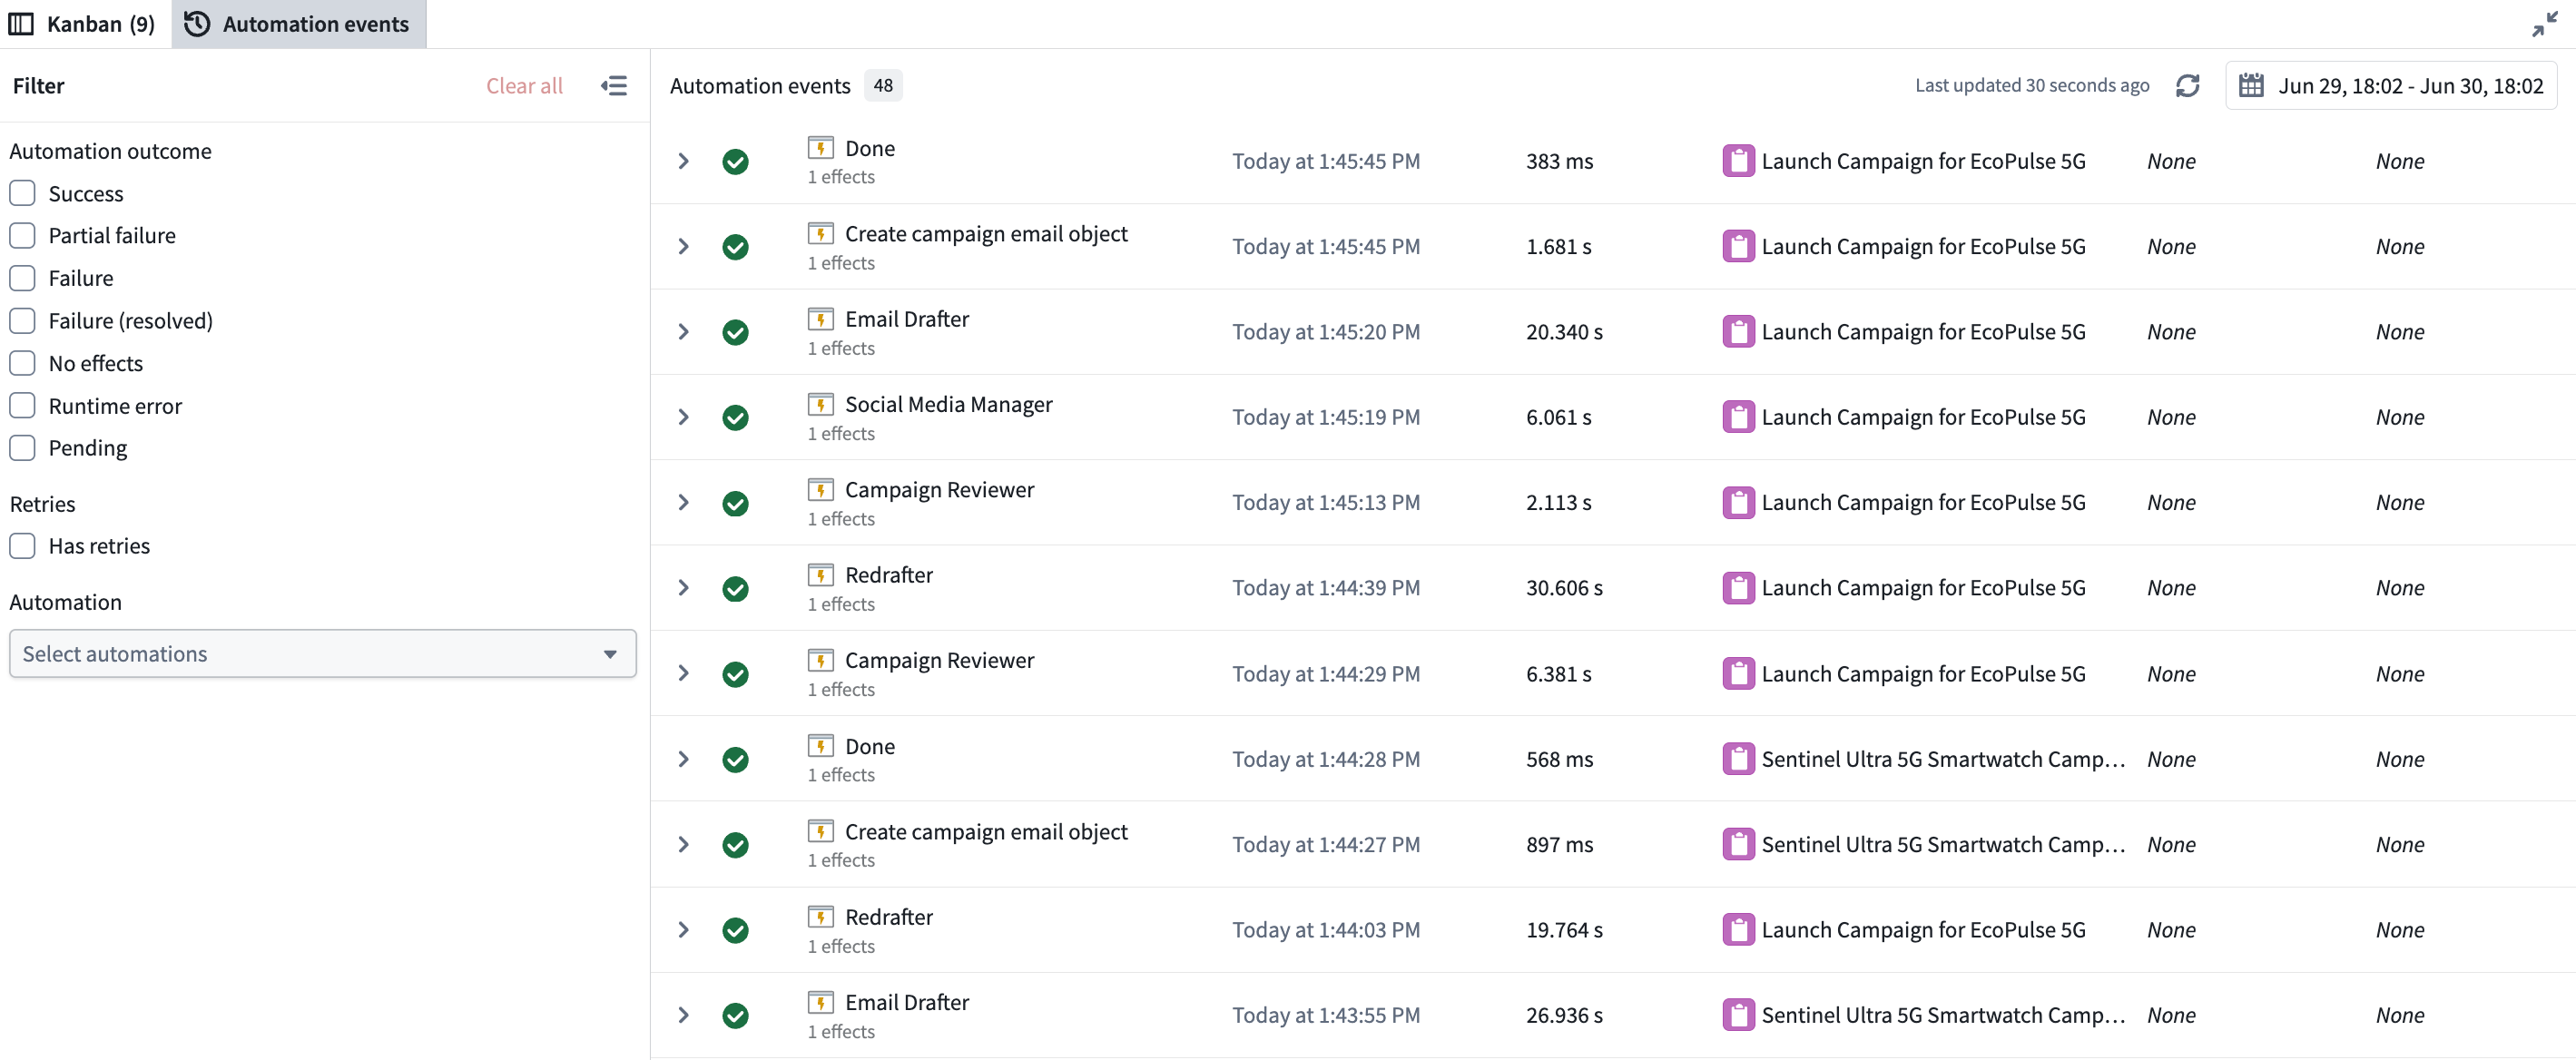This screenshot has height=1060, width=2576.
Task: Check the Partial failure filter
Action: pos(22,235)
